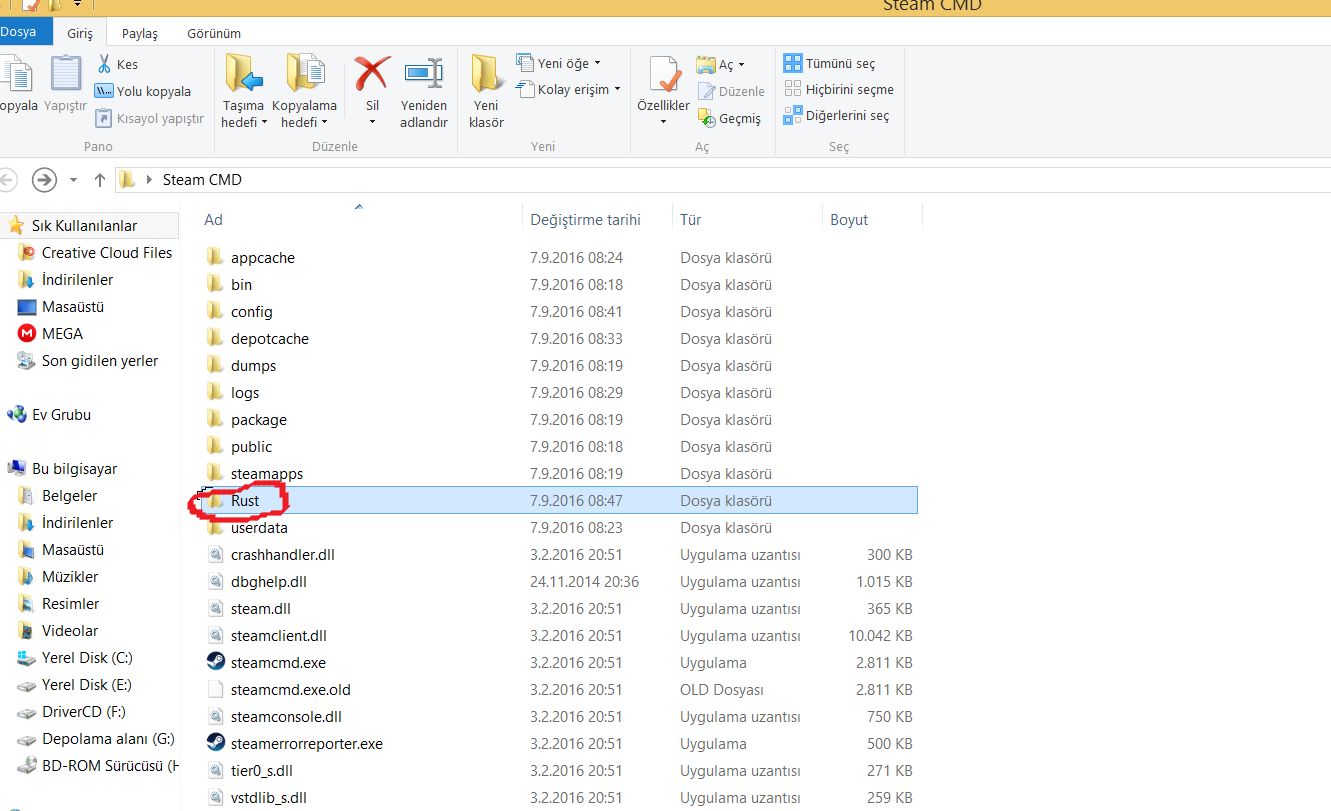
Task: Select the steamerrorreporter.exe Steam icon
Action: [x=215, y=743]
